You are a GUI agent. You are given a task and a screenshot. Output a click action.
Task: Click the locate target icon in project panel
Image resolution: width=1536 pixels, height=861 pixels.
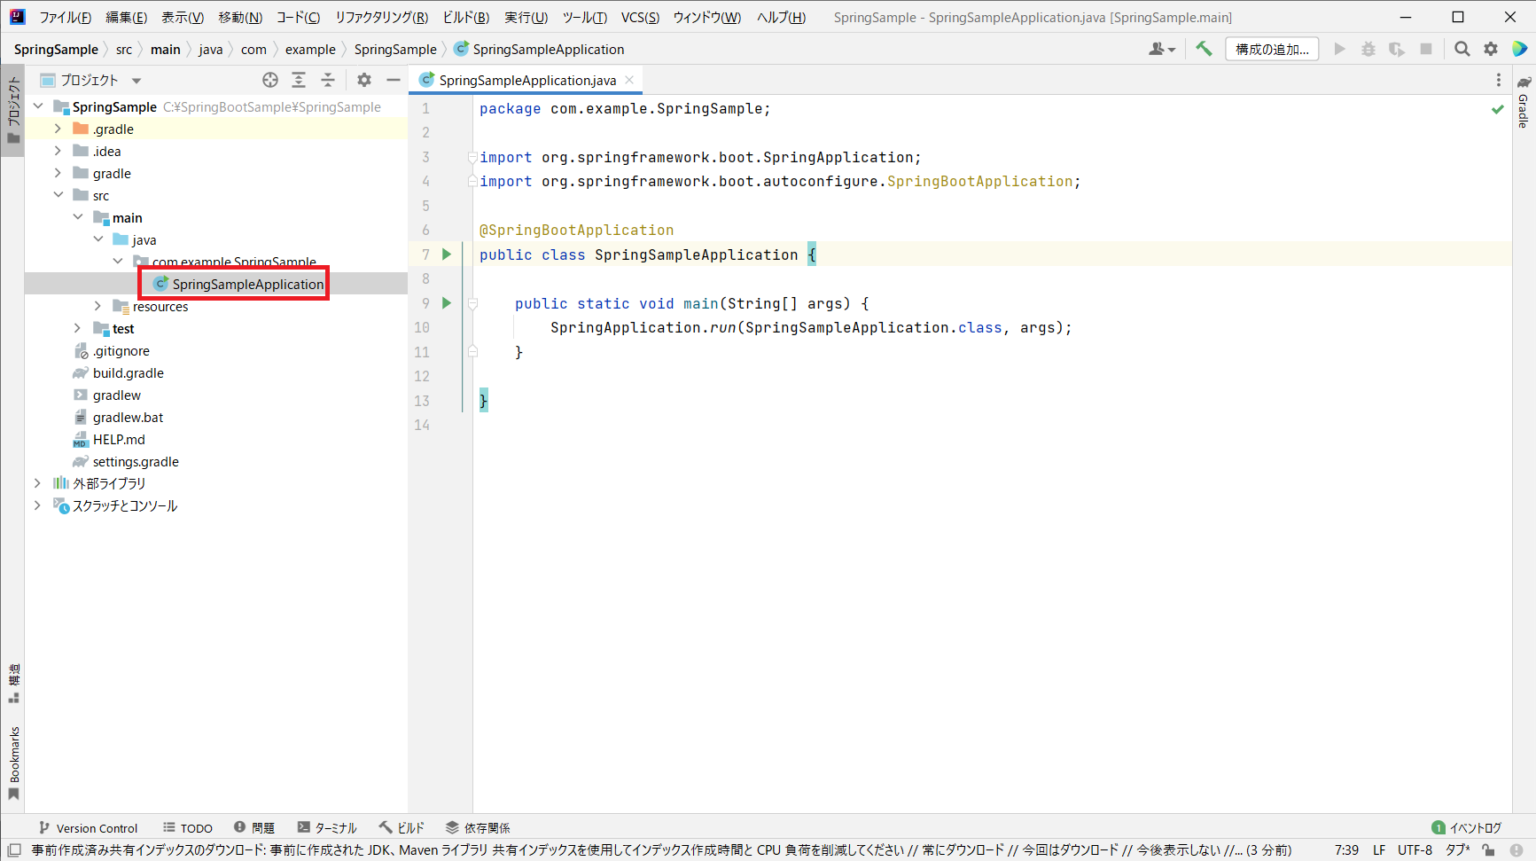pyautogui.click(x=270, y=80)
